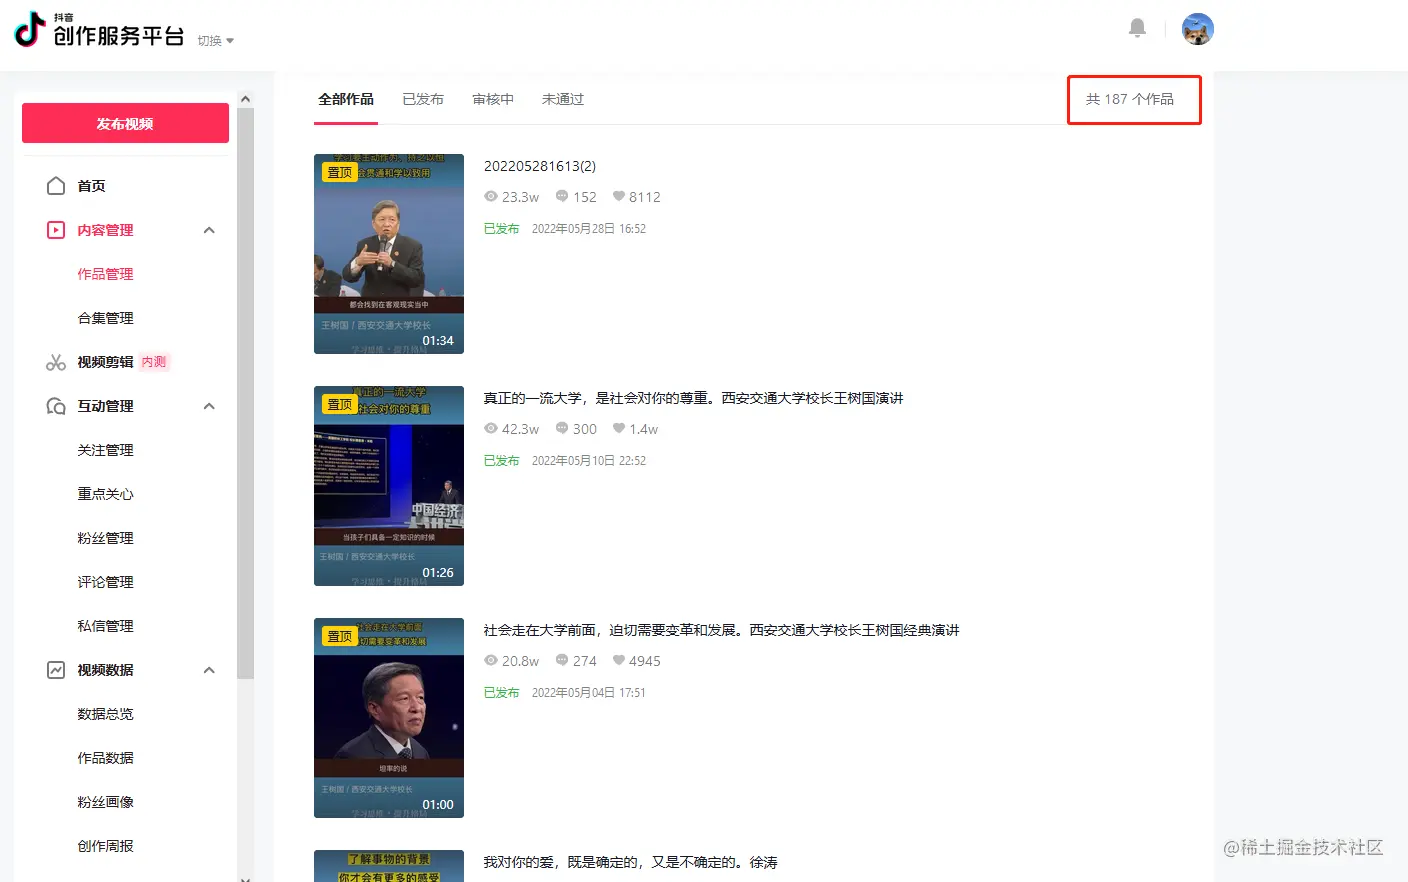Open 粉丝管理 in the sidebar
Viewport: 1408px width, 882px height.
105,538
